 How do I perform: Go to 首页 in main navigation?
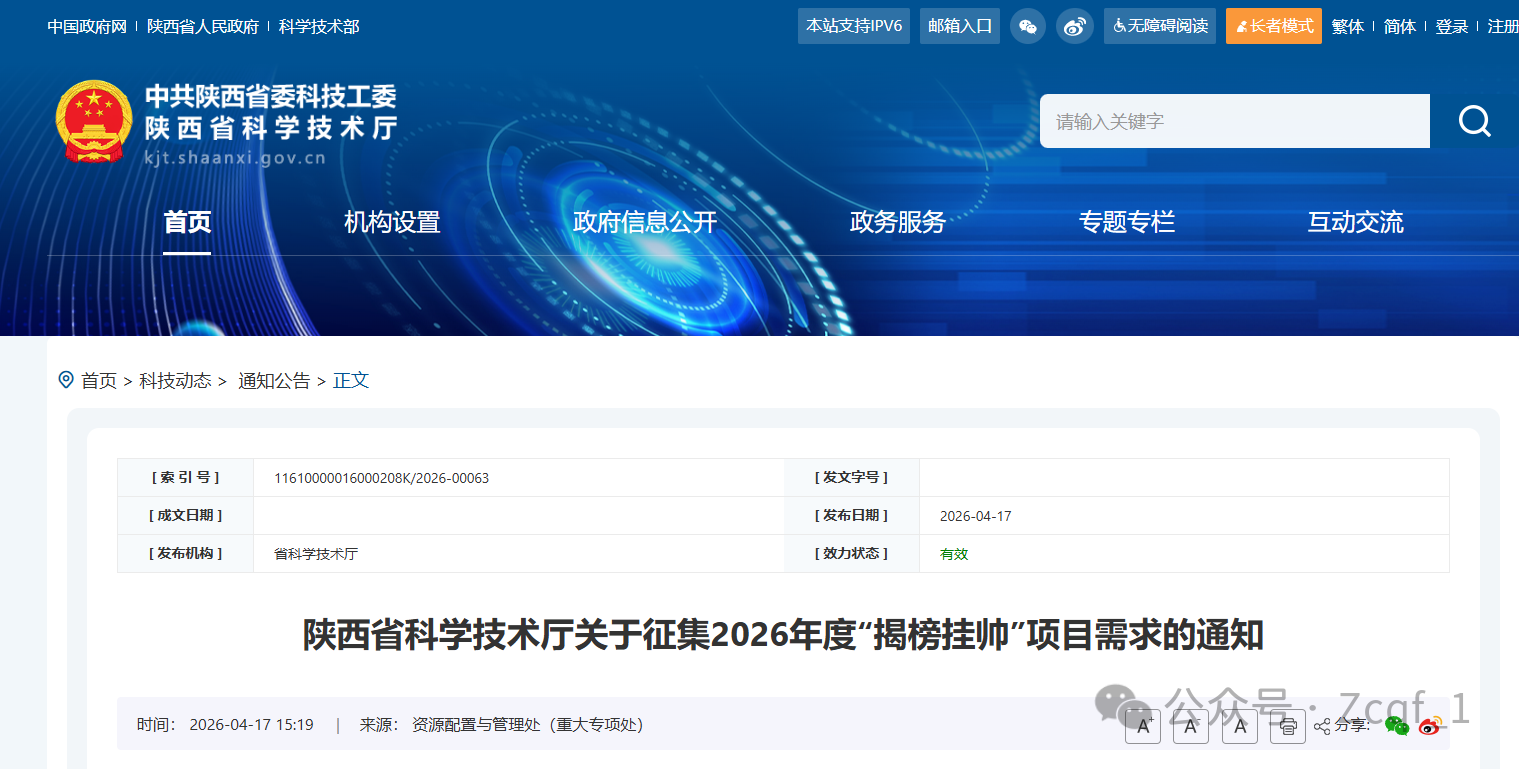187,222
